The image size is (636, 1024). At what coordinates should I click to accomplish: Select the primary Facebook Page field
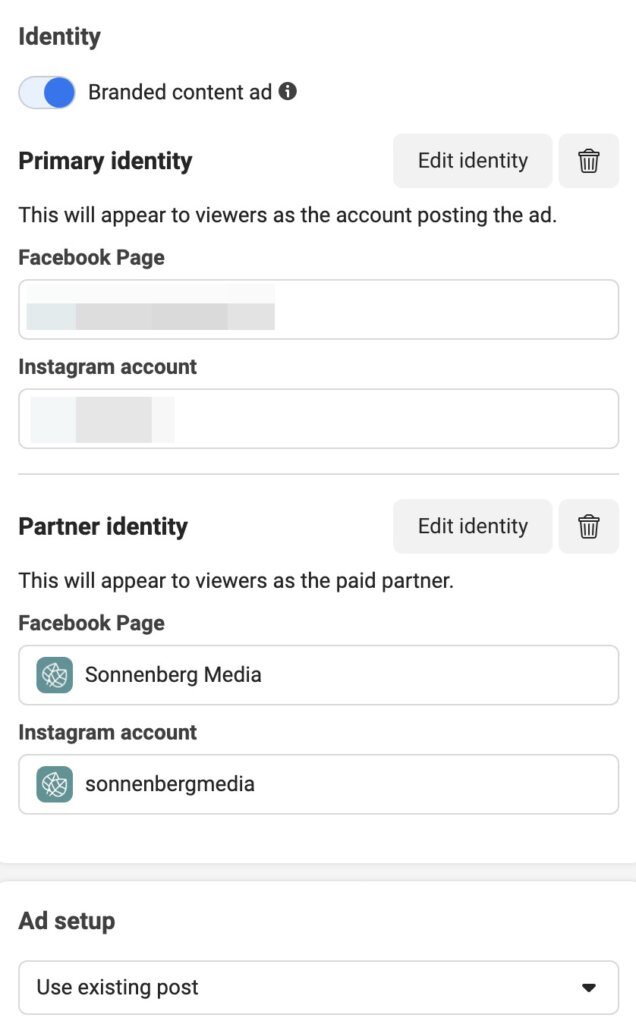tap(318, 310)
